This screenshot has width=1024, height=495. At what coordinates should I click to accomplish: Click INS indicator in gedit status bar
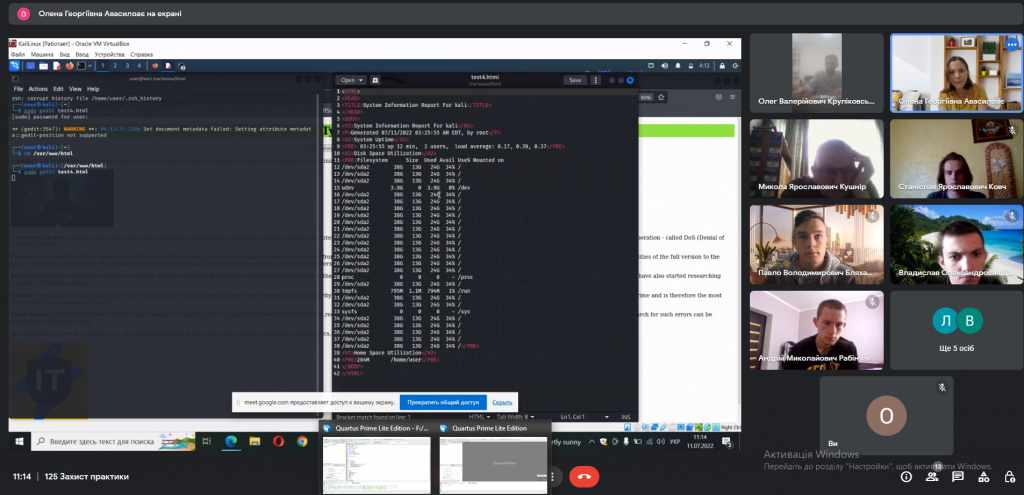point(626,417)
